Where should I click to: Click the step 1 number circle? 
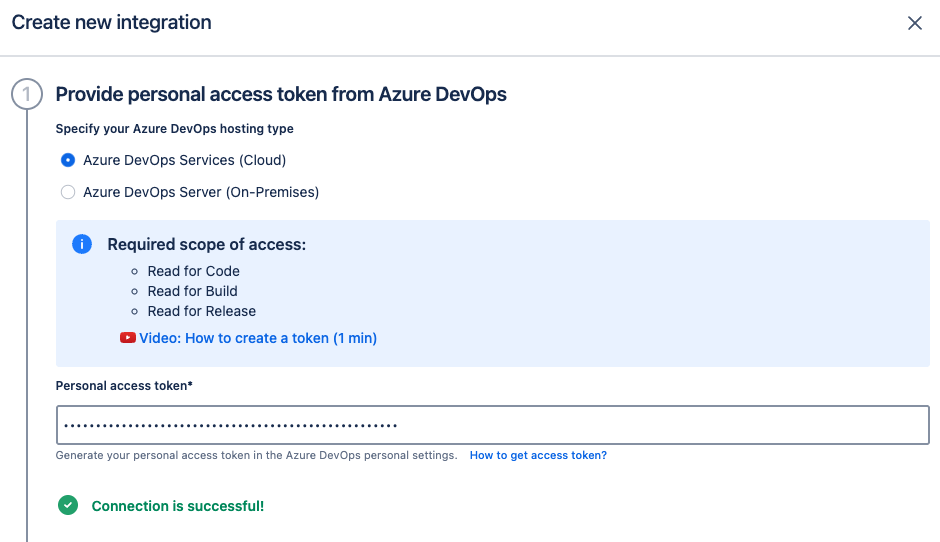[x=27, y=95]
